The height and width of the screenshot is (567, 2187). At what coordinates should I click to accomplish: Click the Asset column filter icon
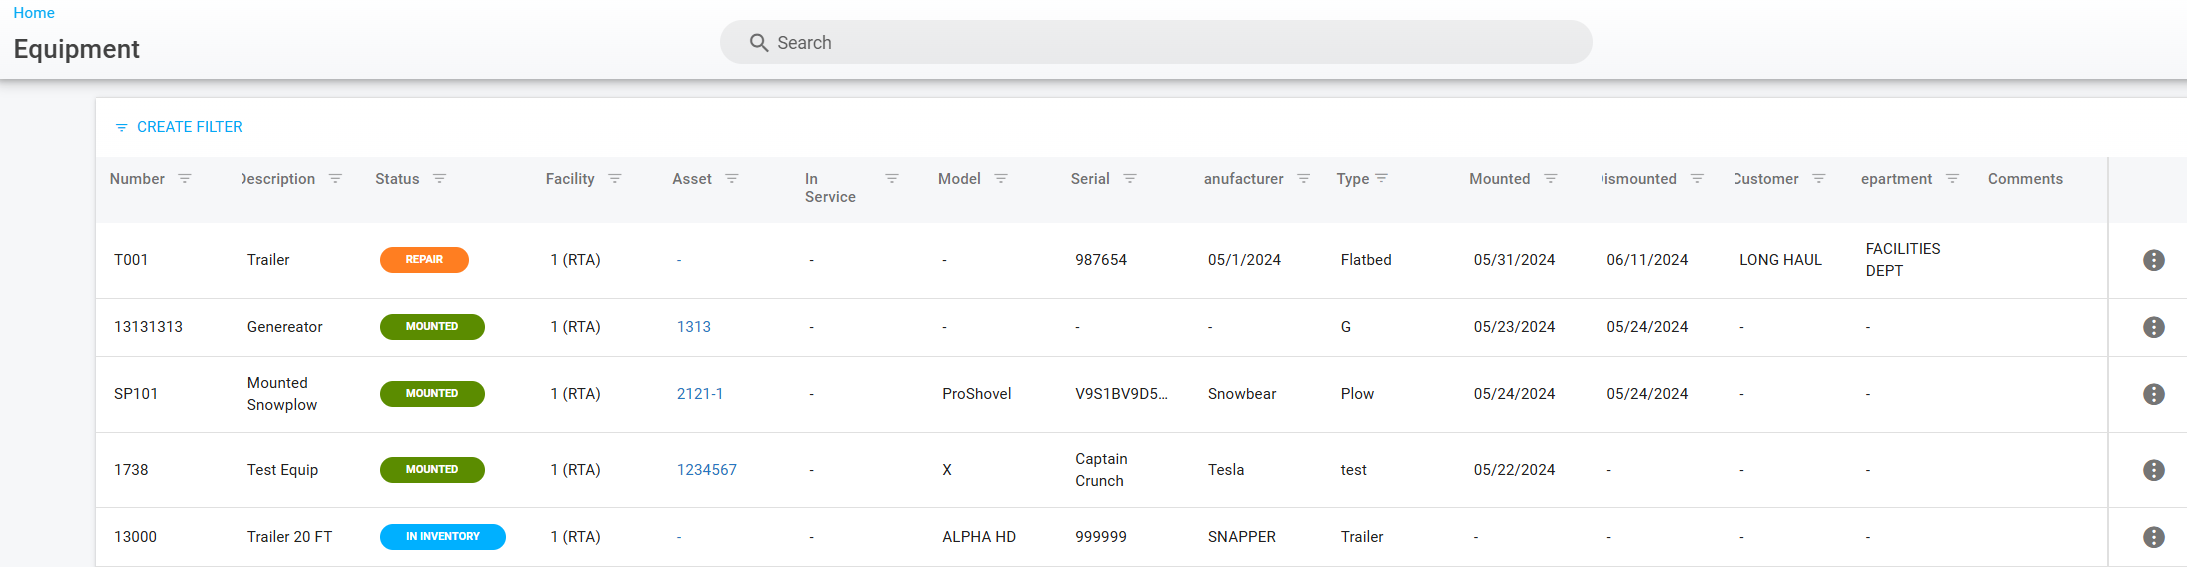click(x=732, y=179)
